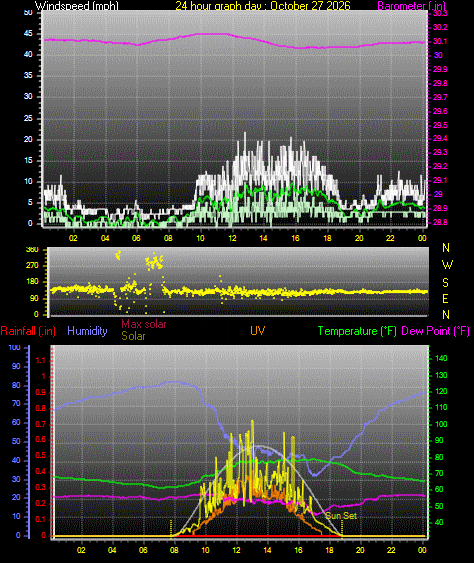Click the 'Dew Point (°F)' legend label
Screen dimensions: 474x563
tap(435, 331)
